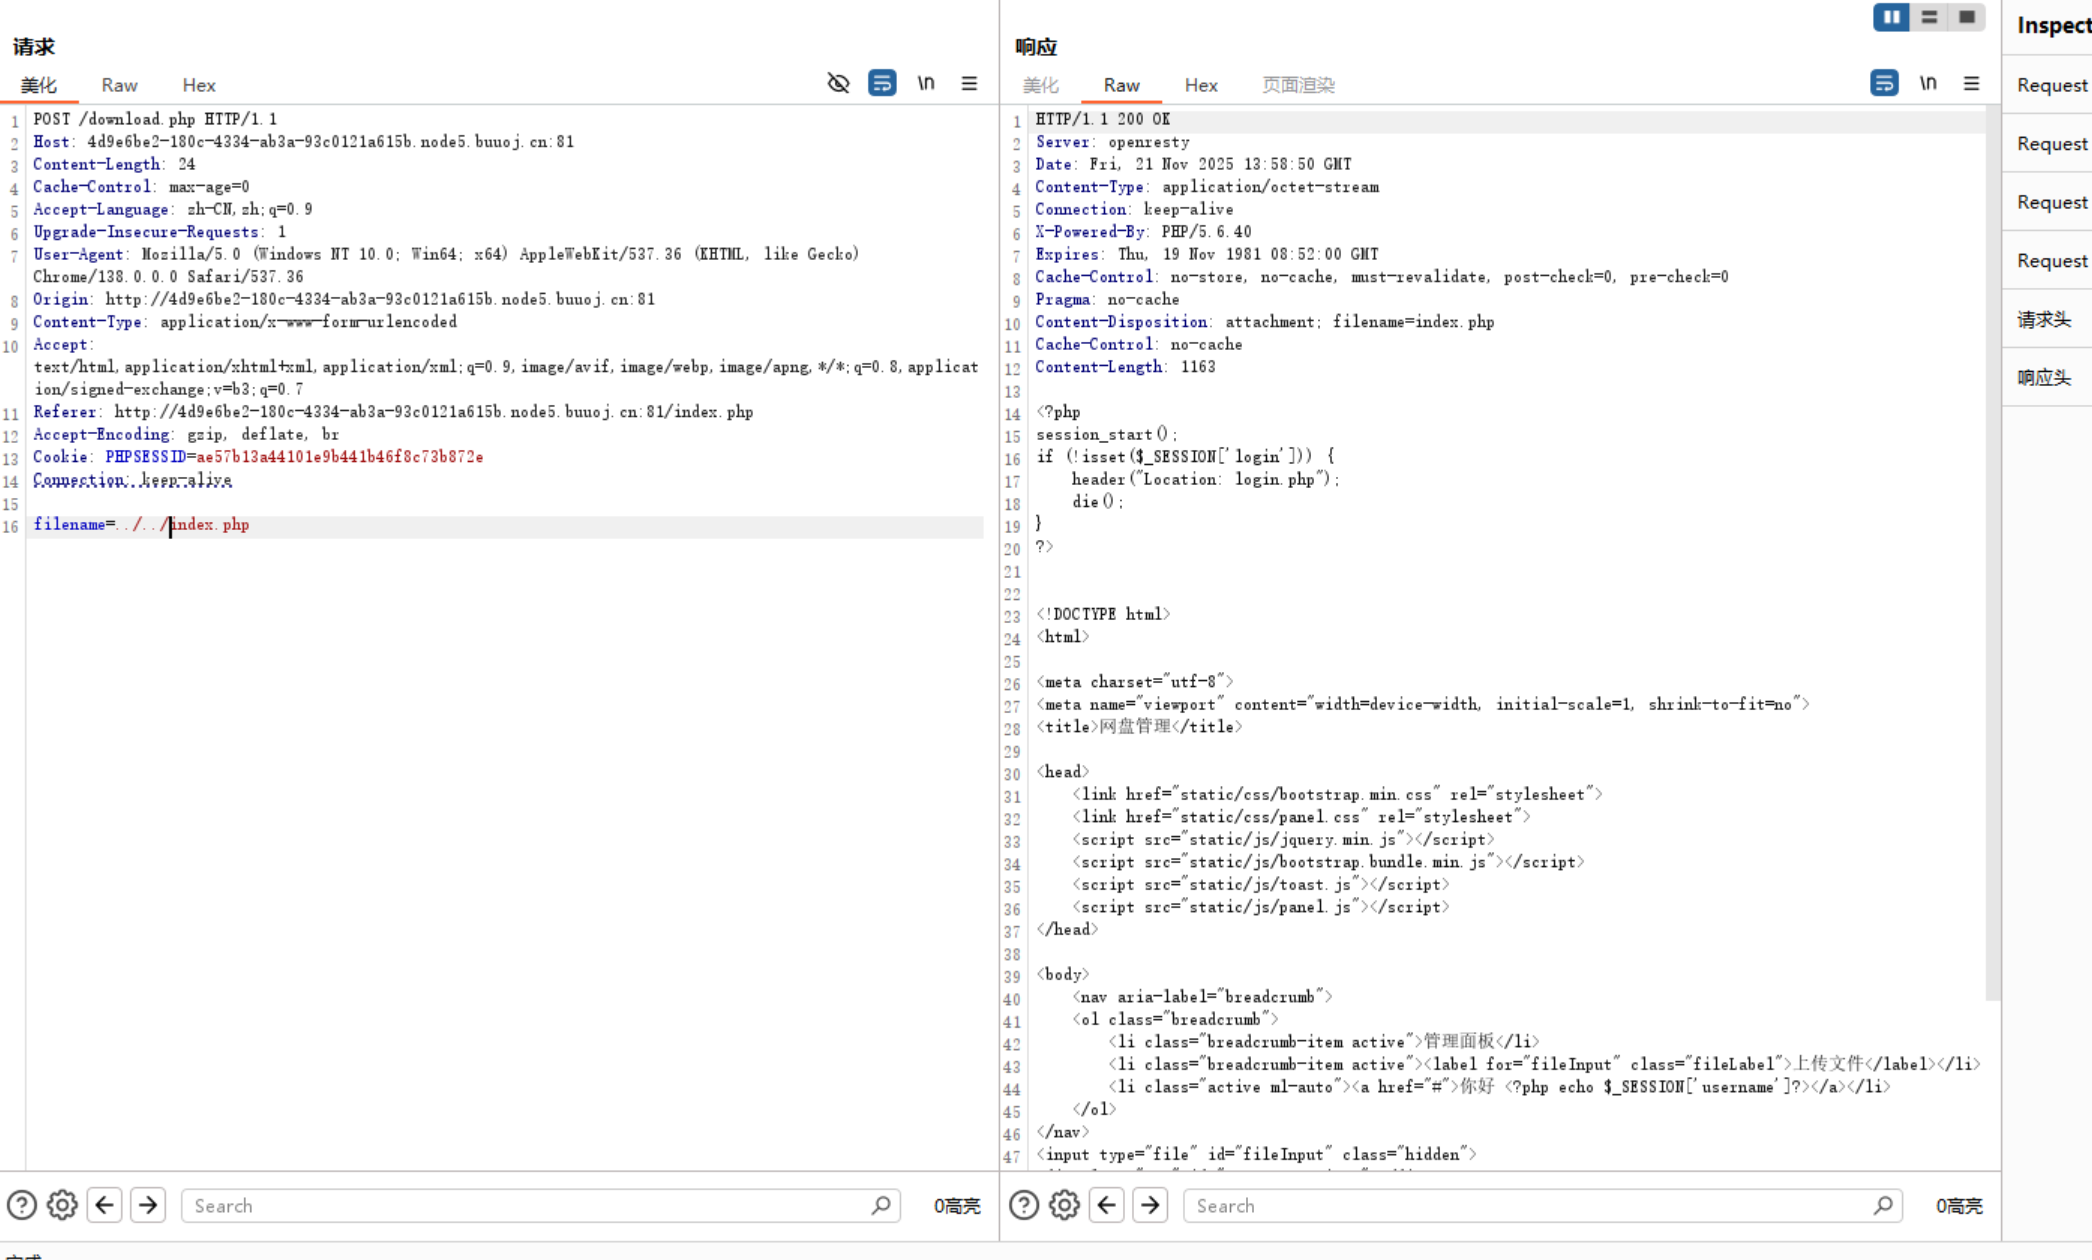The height and width of the screenshot is (1260, 2092).
Task: Select combined tab layout view icon
Action: 1966,17
